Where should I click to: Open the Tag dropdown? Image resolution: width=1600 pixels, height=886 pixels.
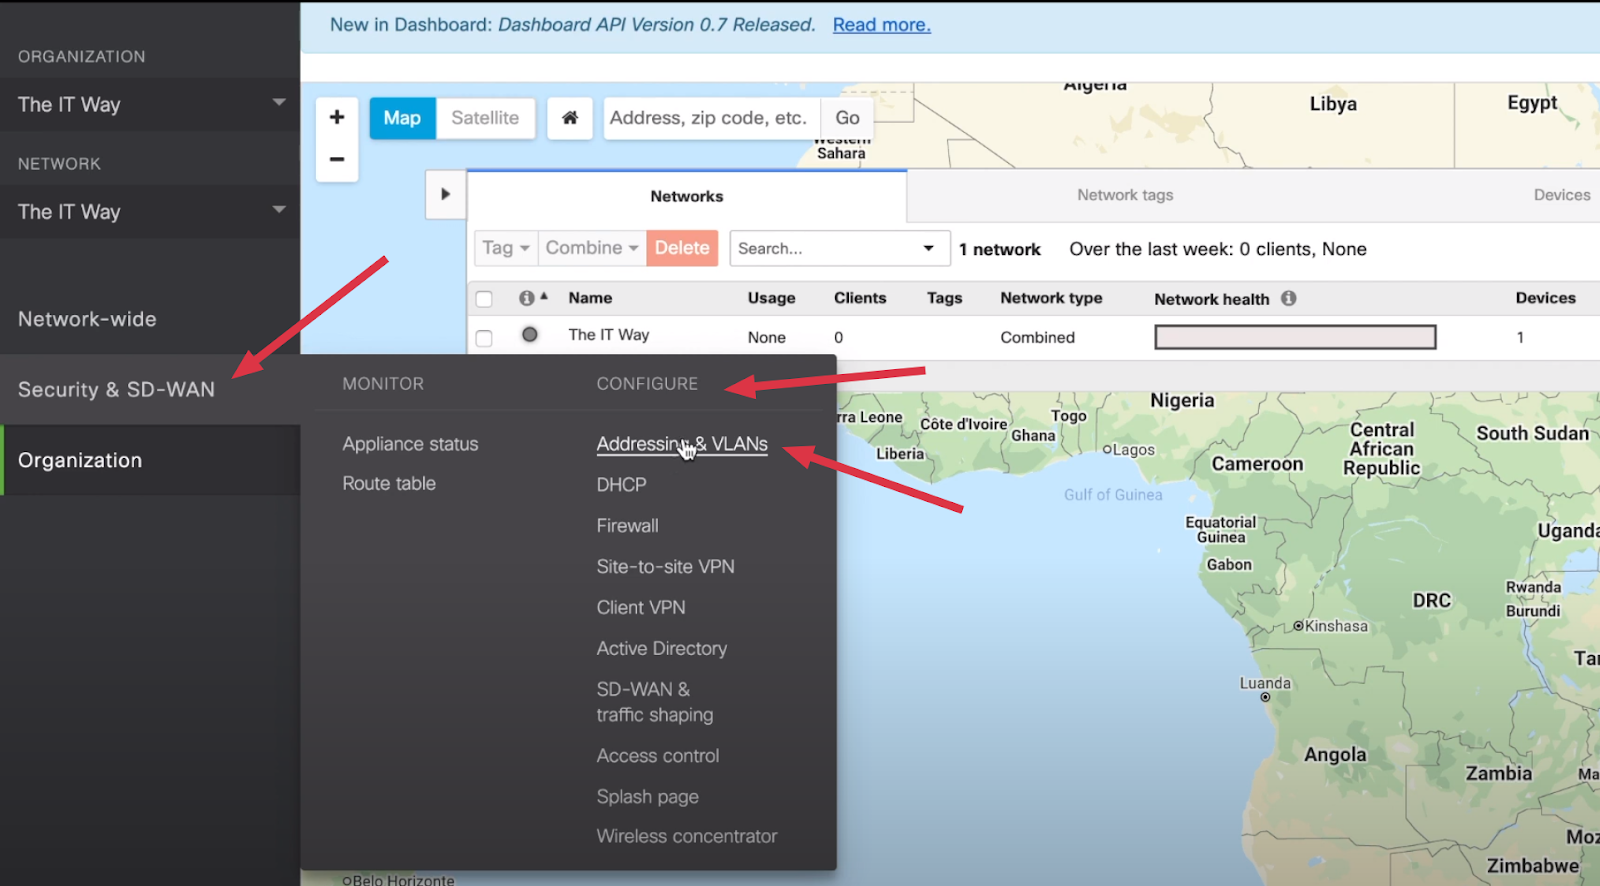[x=505, y=248]
